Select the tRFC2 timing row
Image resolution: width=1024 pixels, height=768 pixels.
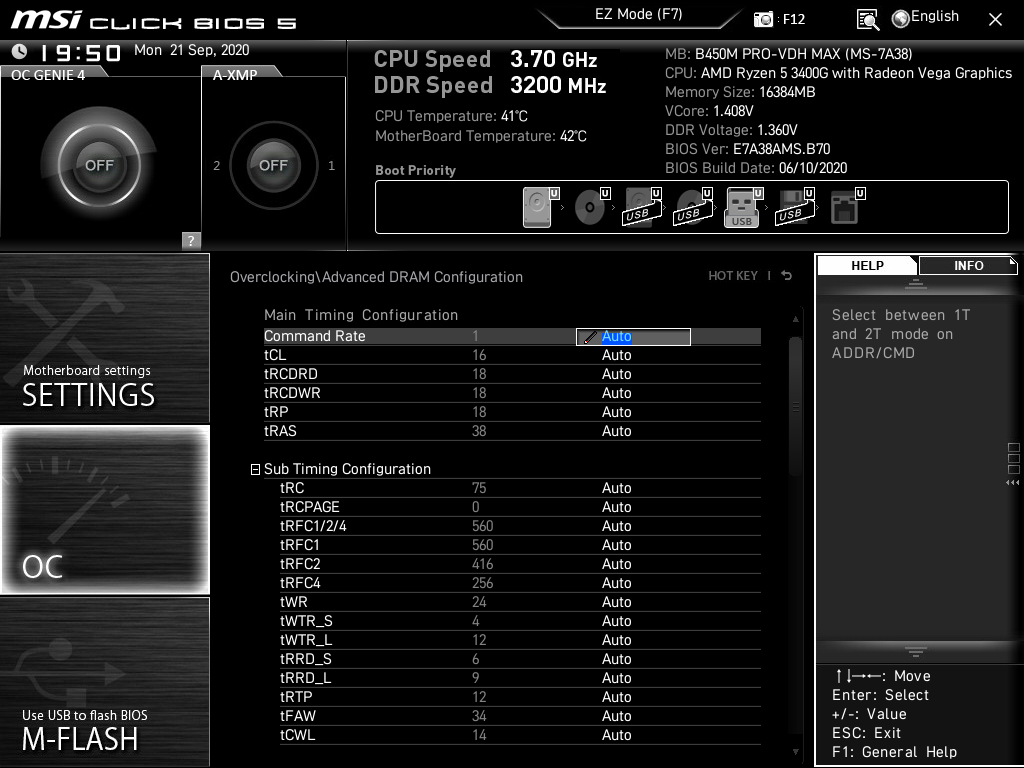(520, 564)
